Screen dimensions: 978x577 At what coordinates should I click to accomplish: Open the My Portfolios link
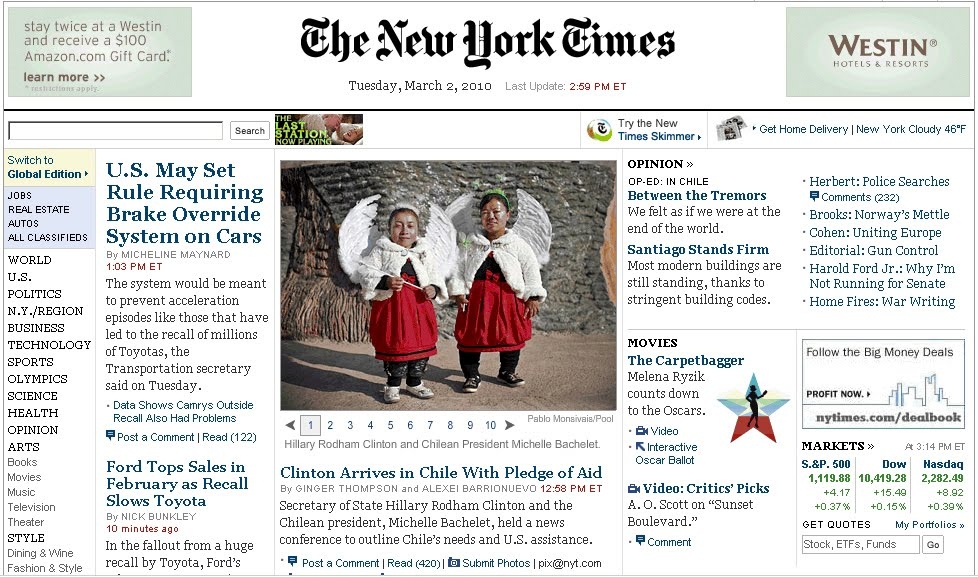(929, 525)
